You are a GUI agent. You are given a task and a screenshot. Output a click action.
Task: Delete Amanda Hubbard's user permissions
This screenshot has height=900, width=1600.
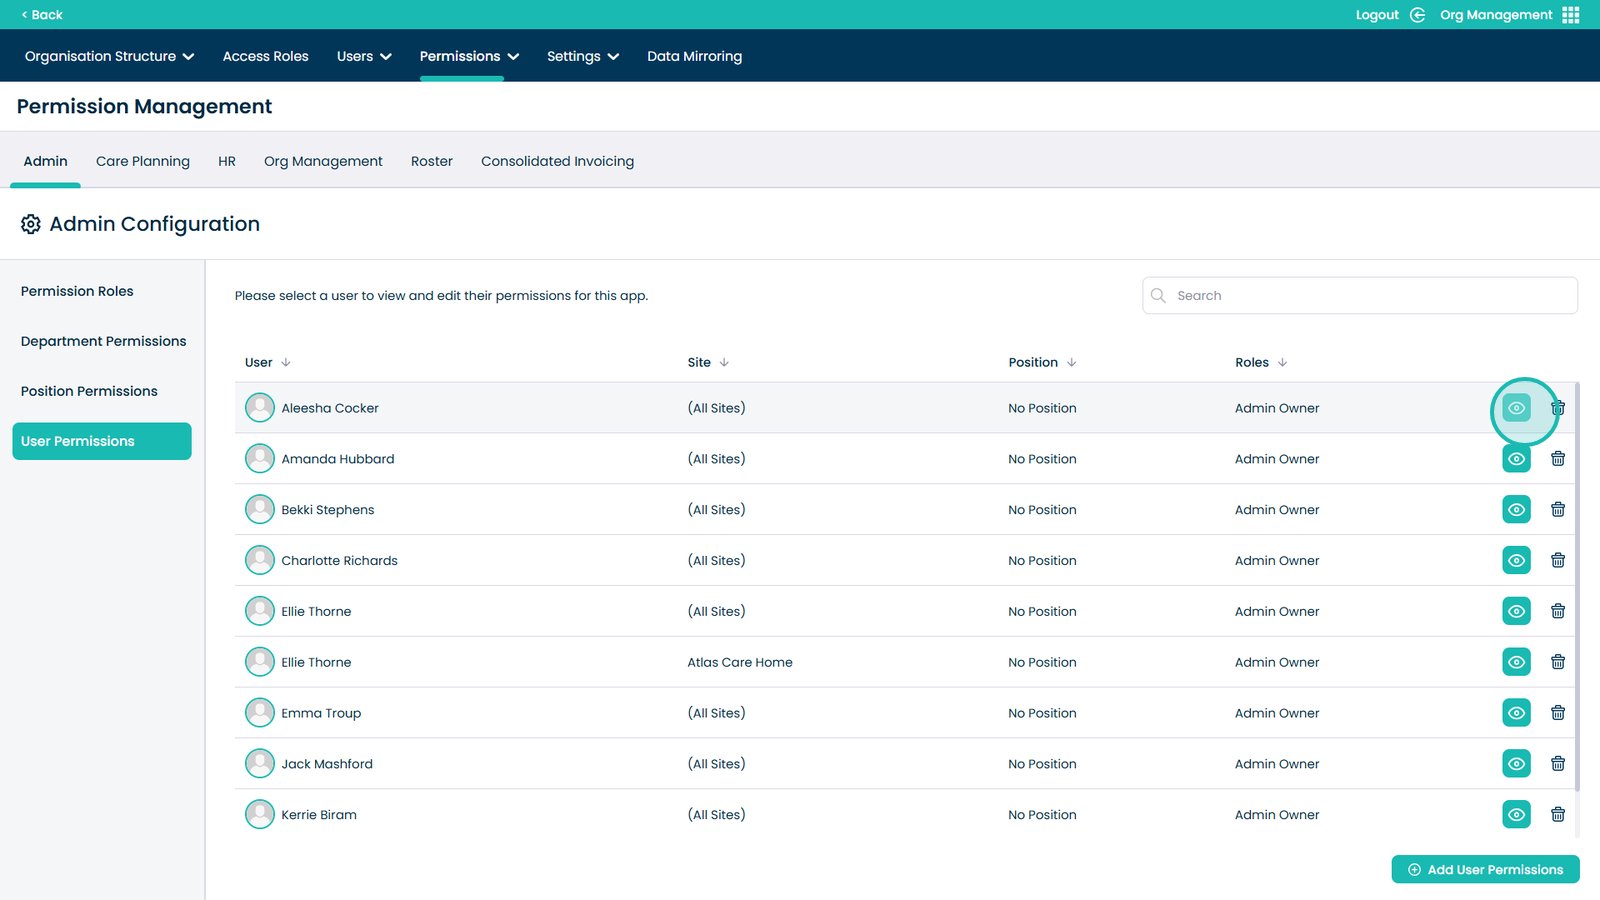[x=1557, y=459]
